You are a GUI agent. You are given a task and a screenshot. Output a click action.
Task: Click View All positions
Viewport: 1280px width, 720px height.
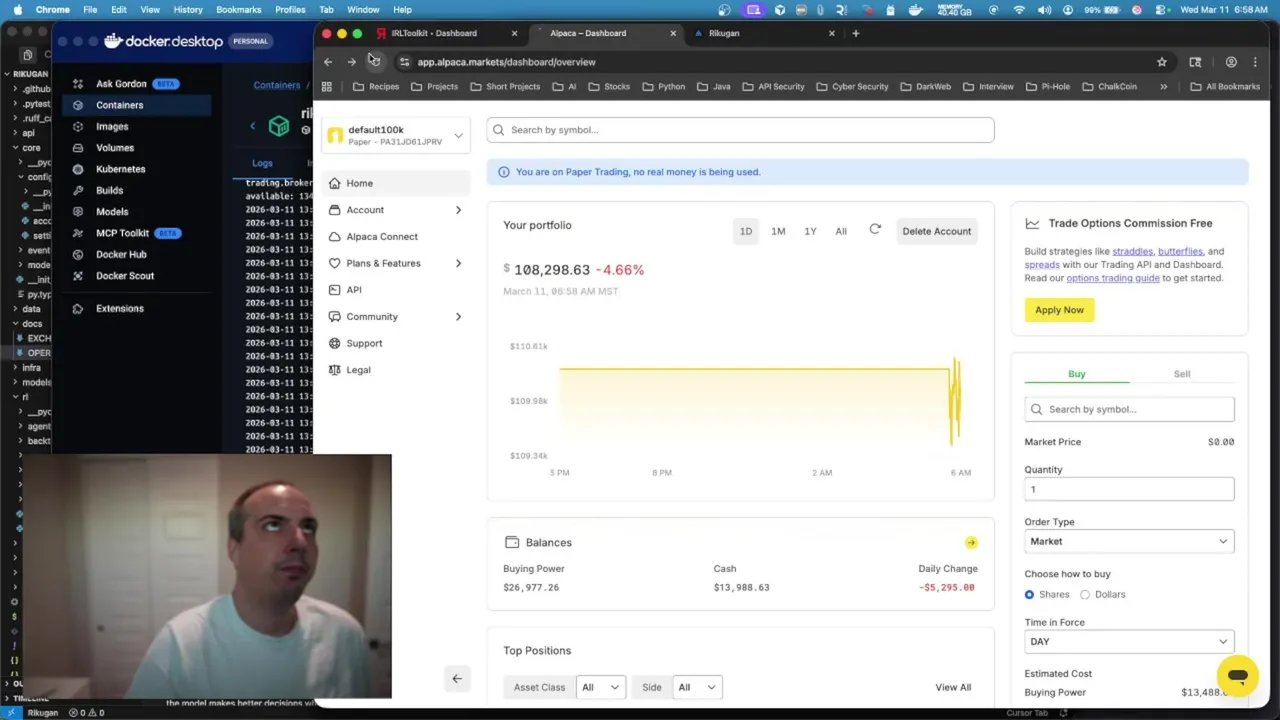[953, 687]
